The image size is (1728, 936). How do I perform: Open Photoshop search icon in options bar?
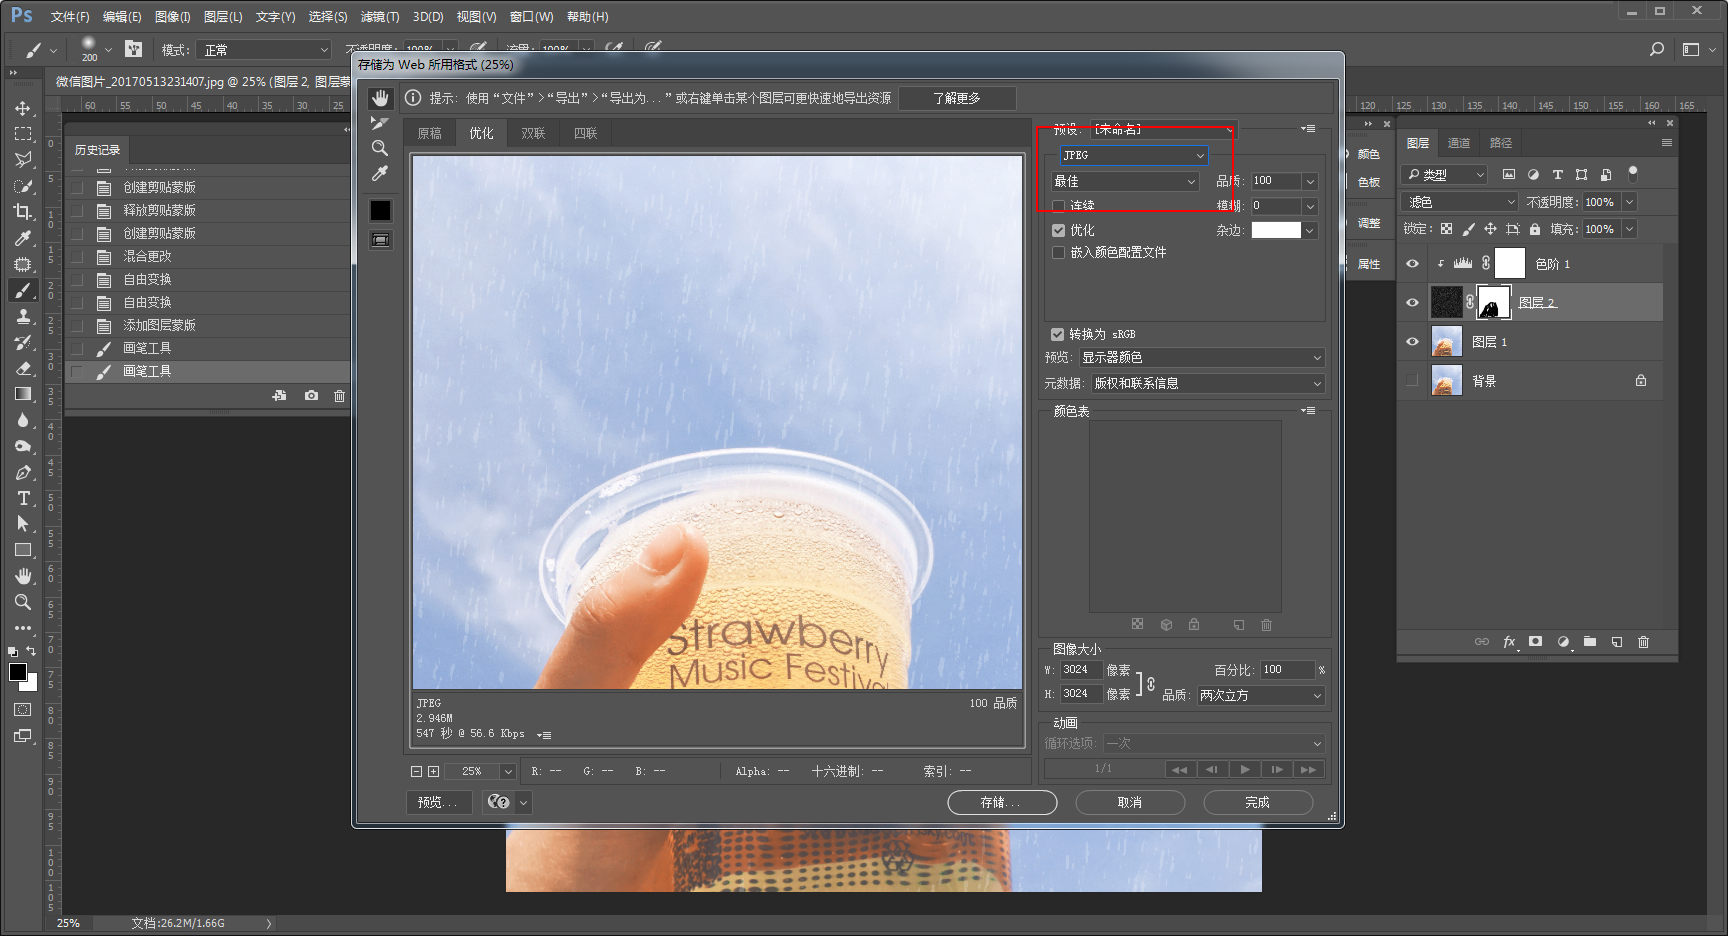(1657, 49)
